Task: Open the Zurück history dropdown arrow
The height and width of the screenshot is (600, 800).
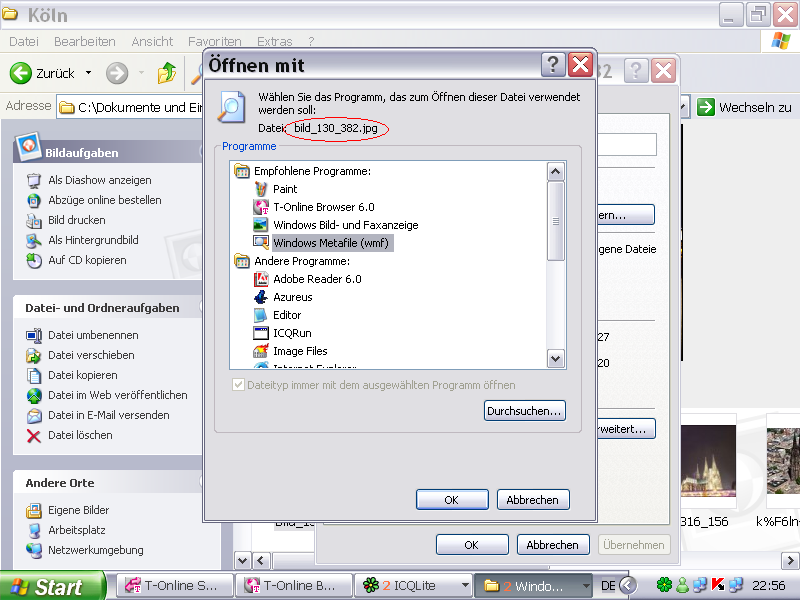Action: point(88,73)
